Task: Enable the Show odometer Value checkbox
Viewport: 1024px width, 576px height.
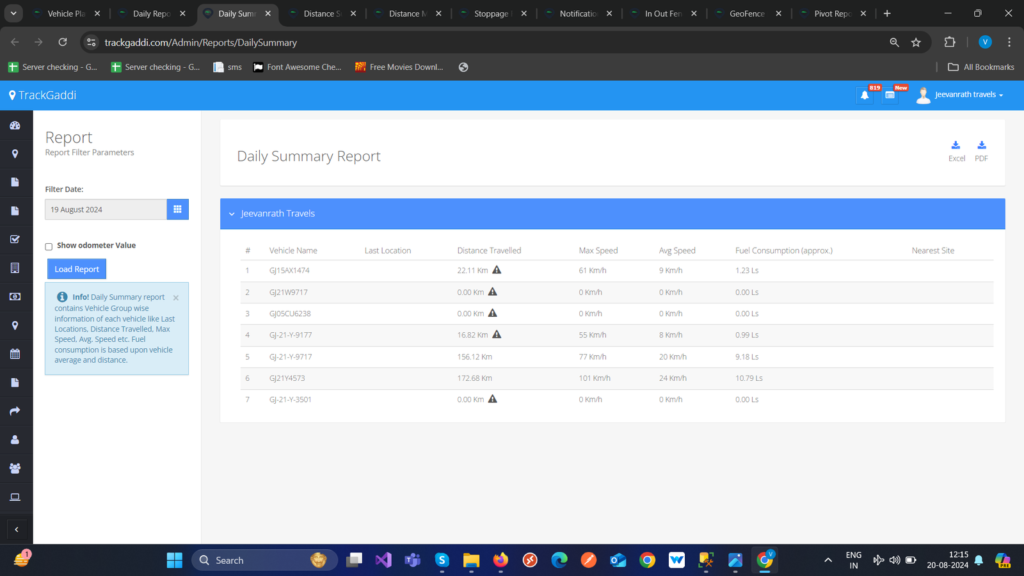Action: coord(49,247)
